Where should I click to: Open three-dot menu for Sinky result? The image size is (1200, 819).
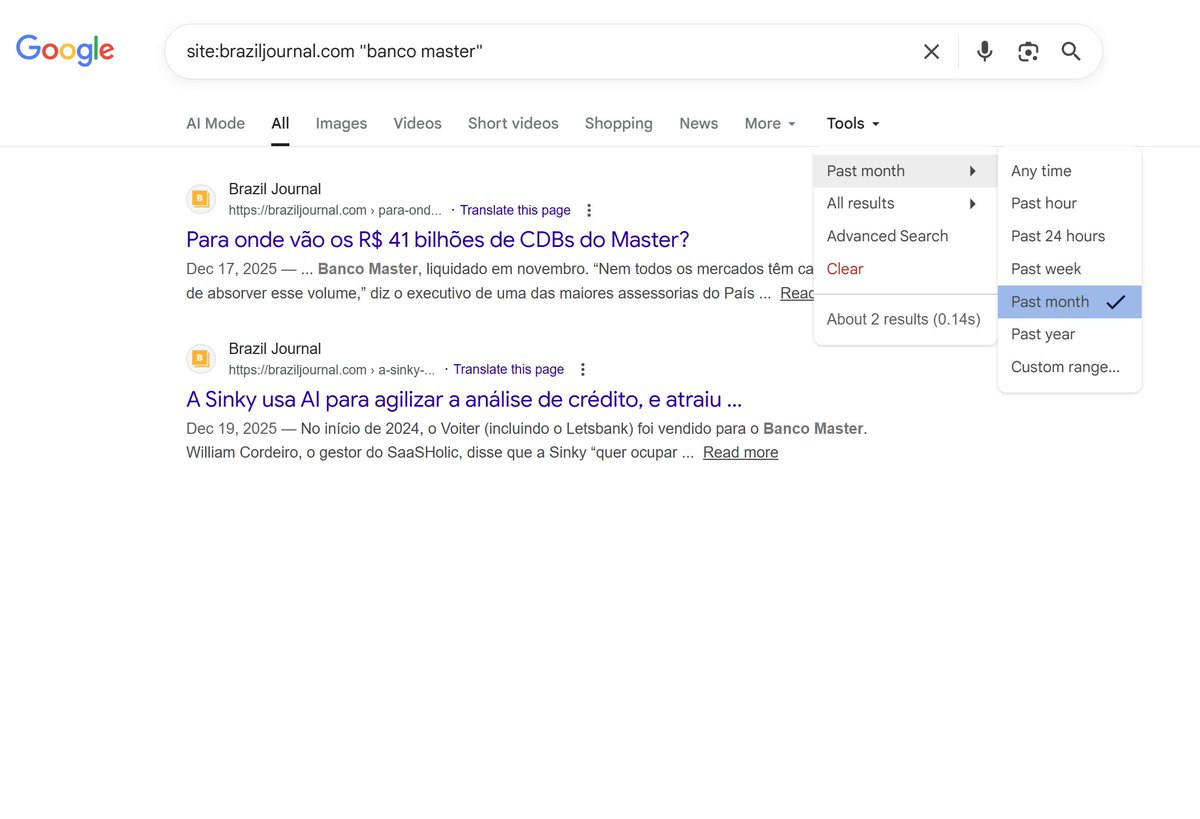[x=583, y=369]
